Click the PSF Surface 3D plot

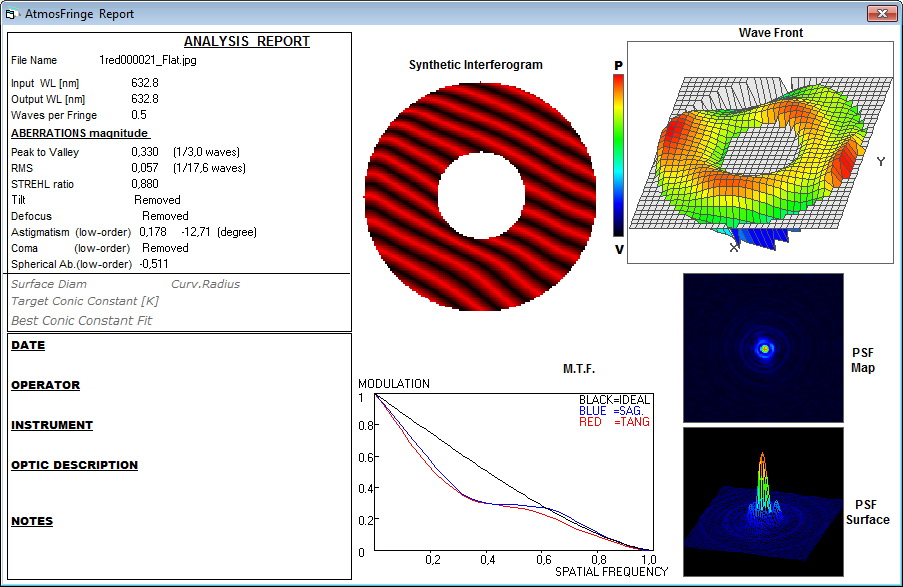coord(763,501)
